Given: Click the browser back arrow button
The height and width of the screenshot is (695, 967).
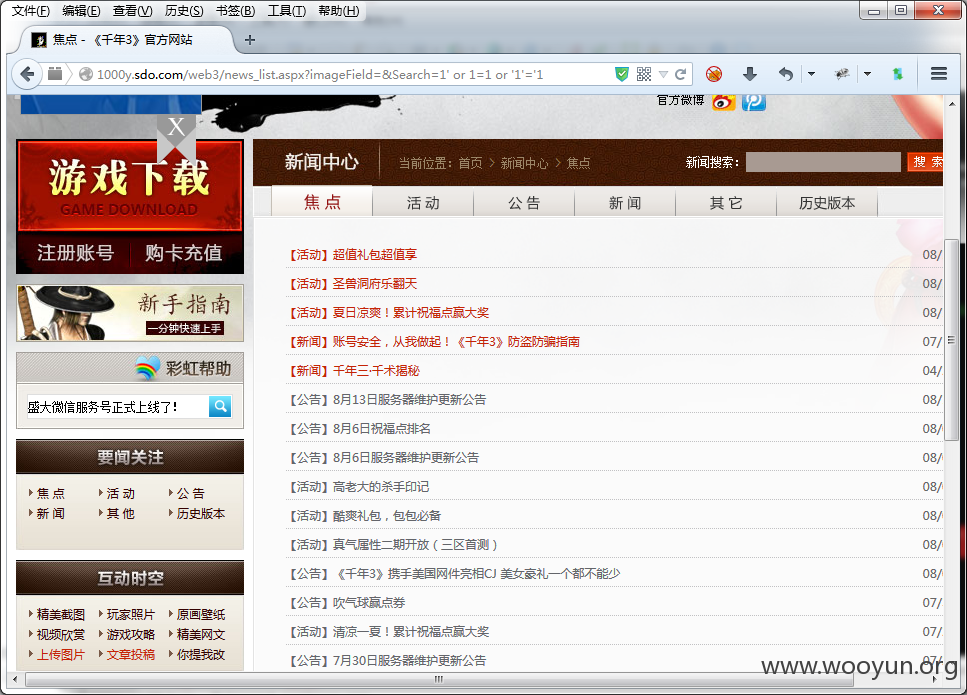Looking at the screenshot, I should (x=27, y=75).
